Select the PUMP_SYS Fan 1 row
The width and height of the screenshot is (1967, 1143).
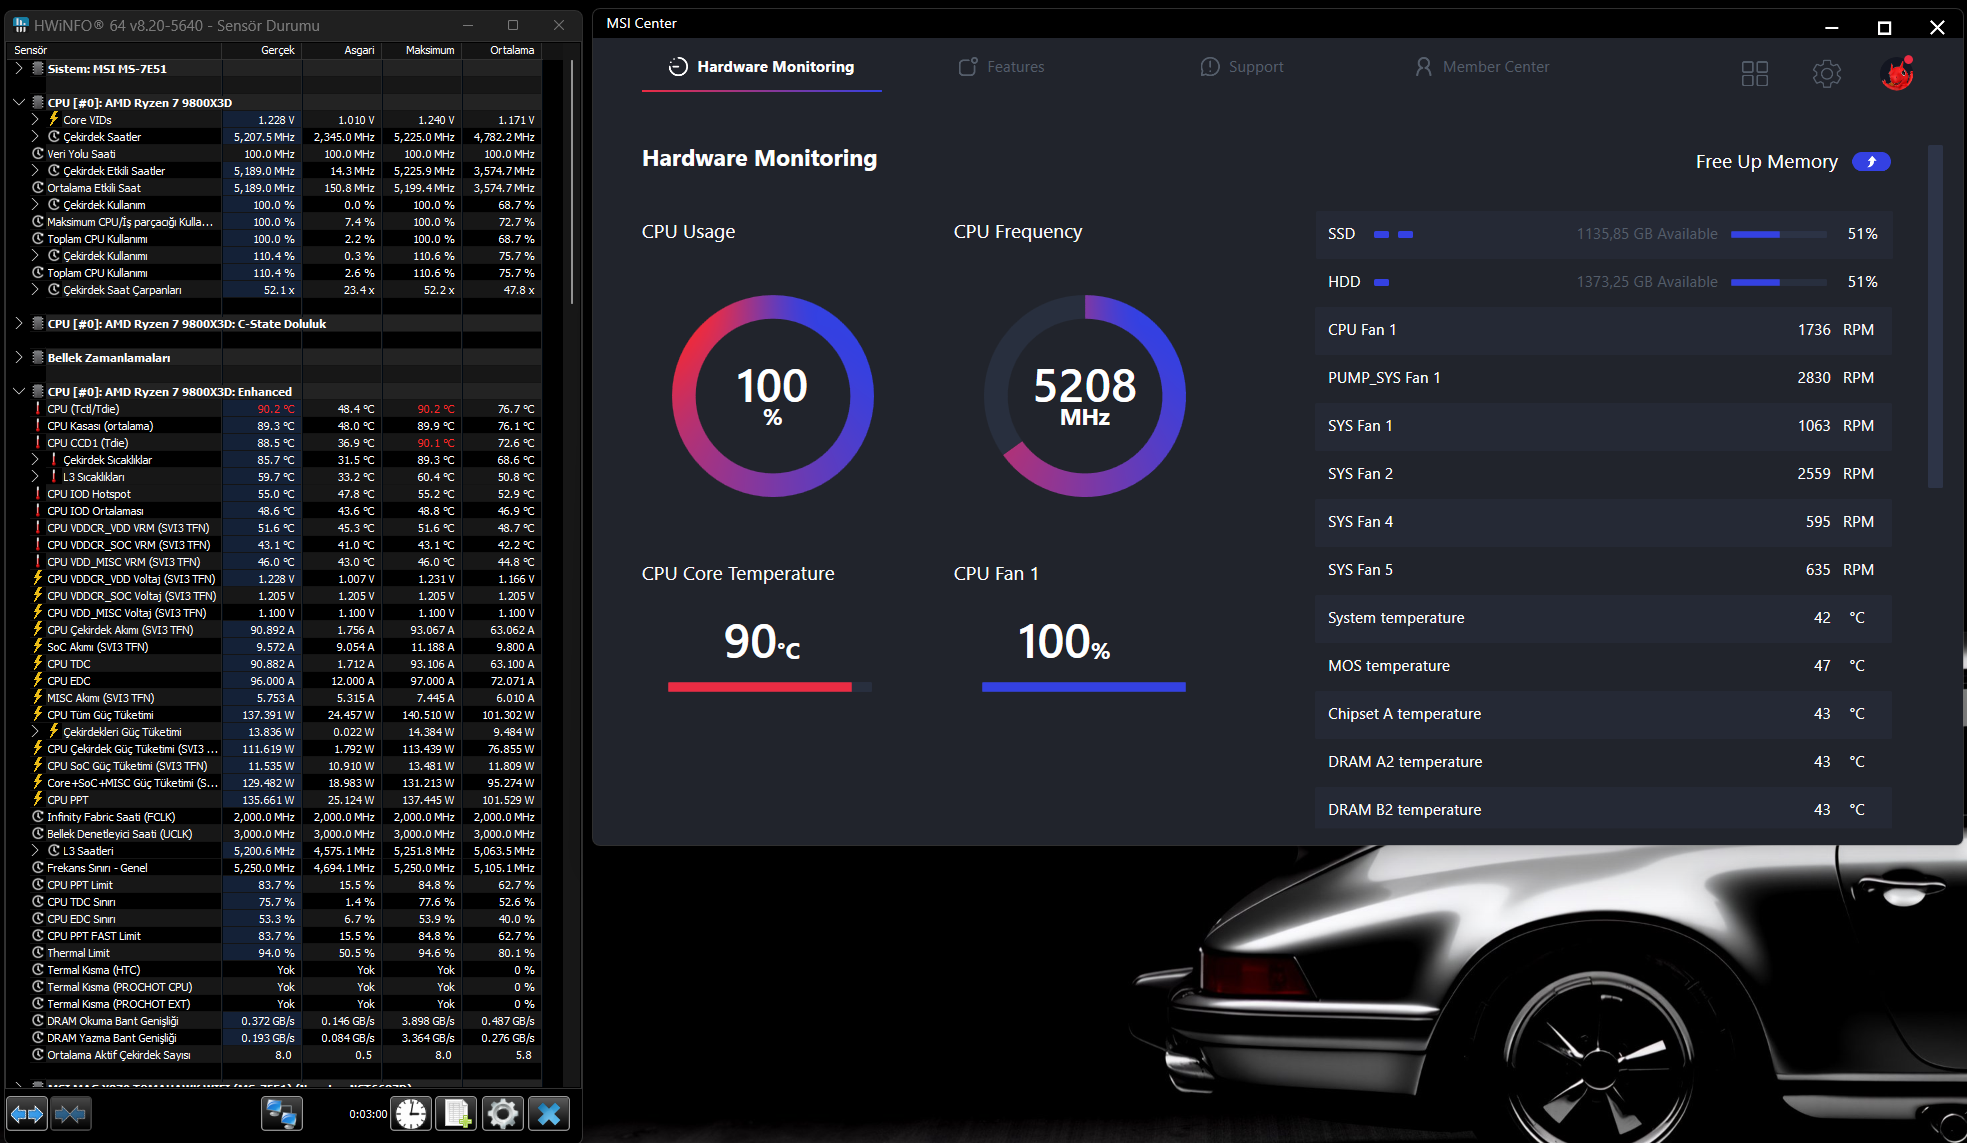(x=1603, y=378)
